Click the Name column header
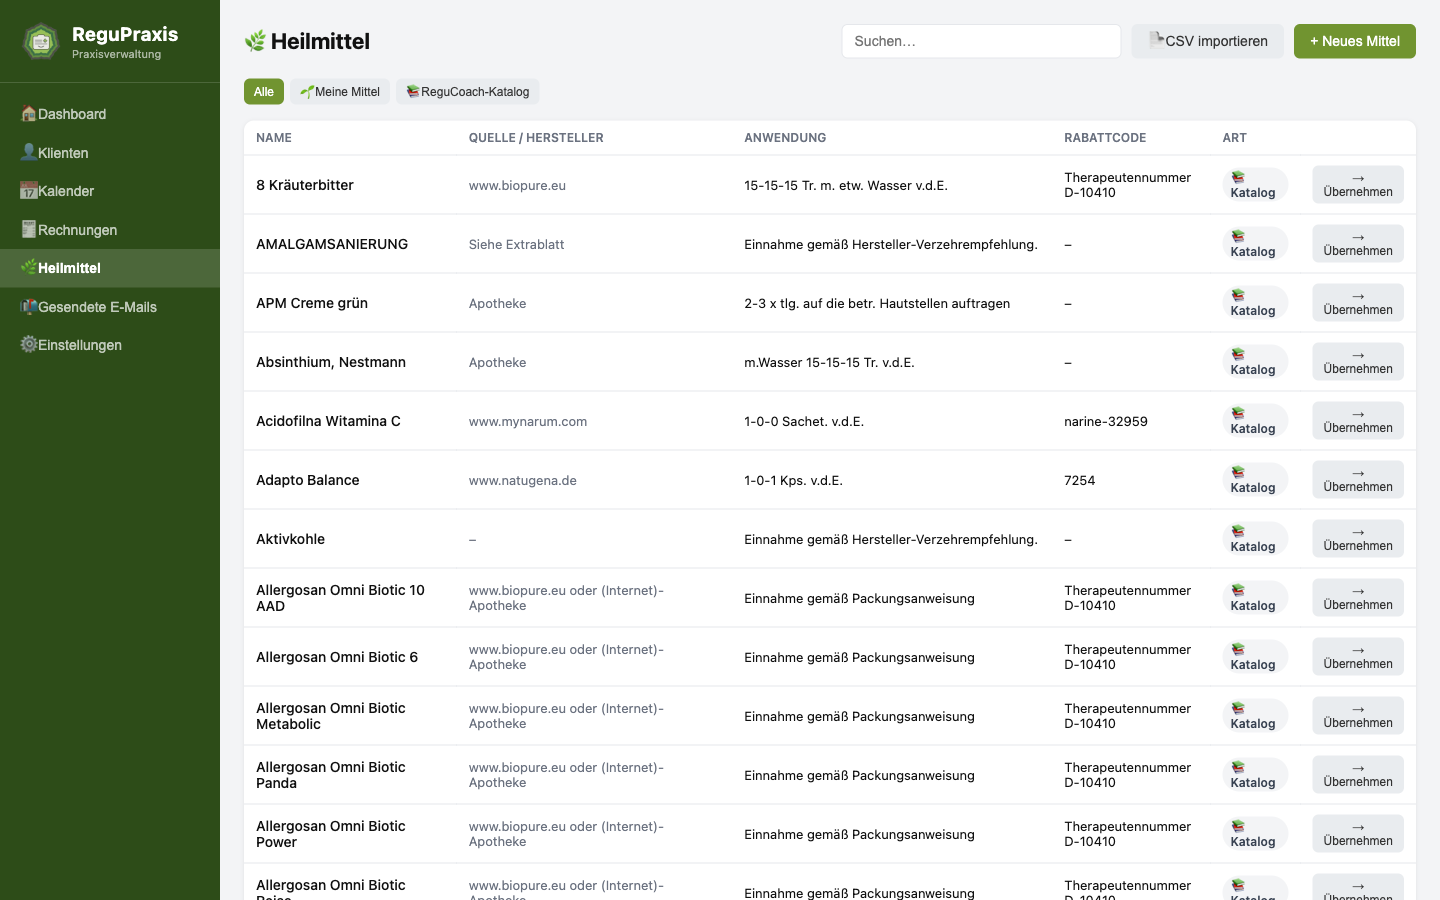 tap(274, 138)
